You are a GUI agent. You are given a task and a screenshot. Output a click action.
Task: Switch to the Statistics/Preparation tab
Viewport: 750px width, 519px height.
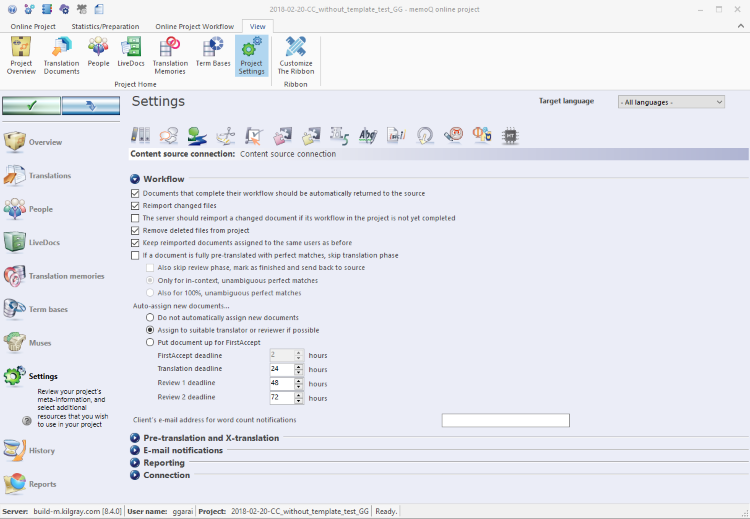pos(107,26)
